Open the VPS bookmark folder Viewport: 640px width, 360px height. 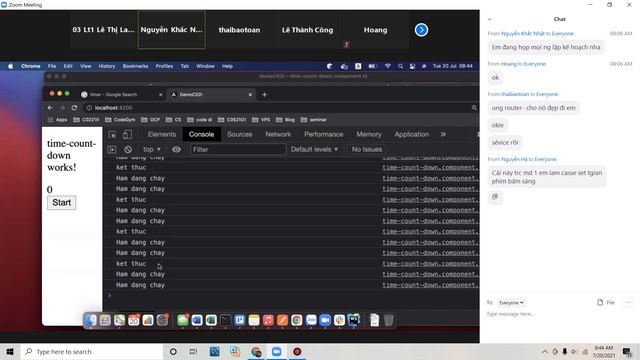261,120
